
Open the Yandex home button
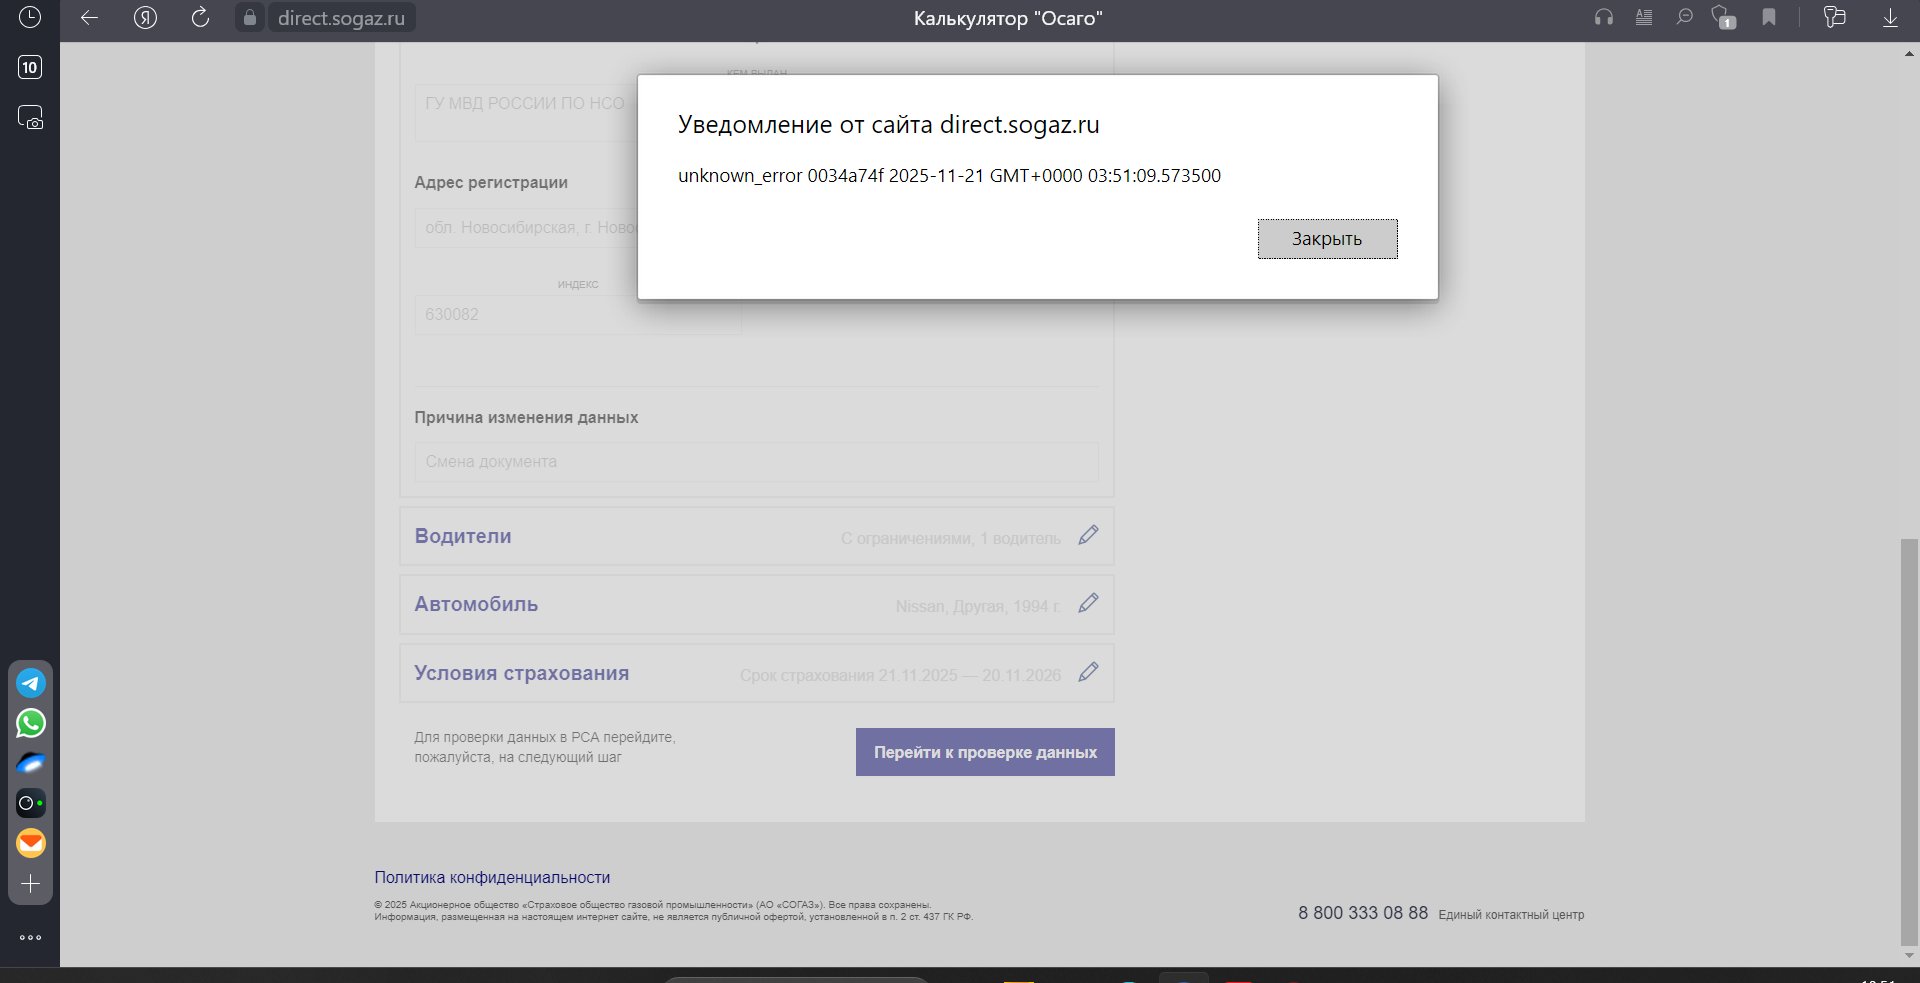click(145, 18)
